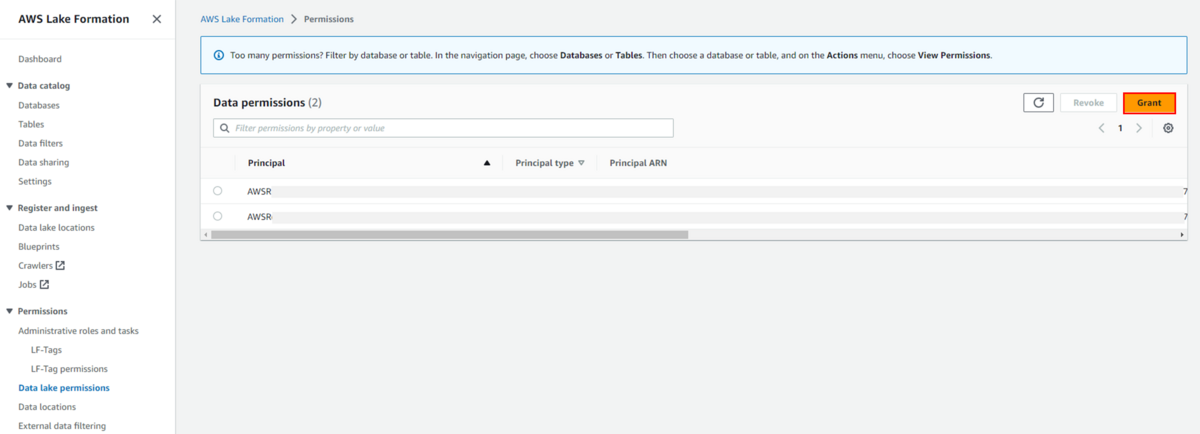The height and width of the screenshot is (434, 1200).
Task: Open Administrative roles and tasks
Action: tap(79, 330)
